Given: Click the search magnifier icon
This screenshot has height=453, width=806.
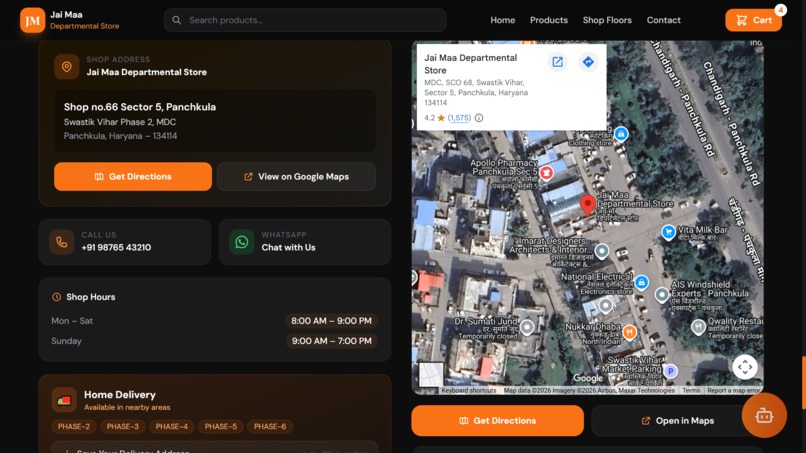Looking at the screenshot, I should coord(176,20).
